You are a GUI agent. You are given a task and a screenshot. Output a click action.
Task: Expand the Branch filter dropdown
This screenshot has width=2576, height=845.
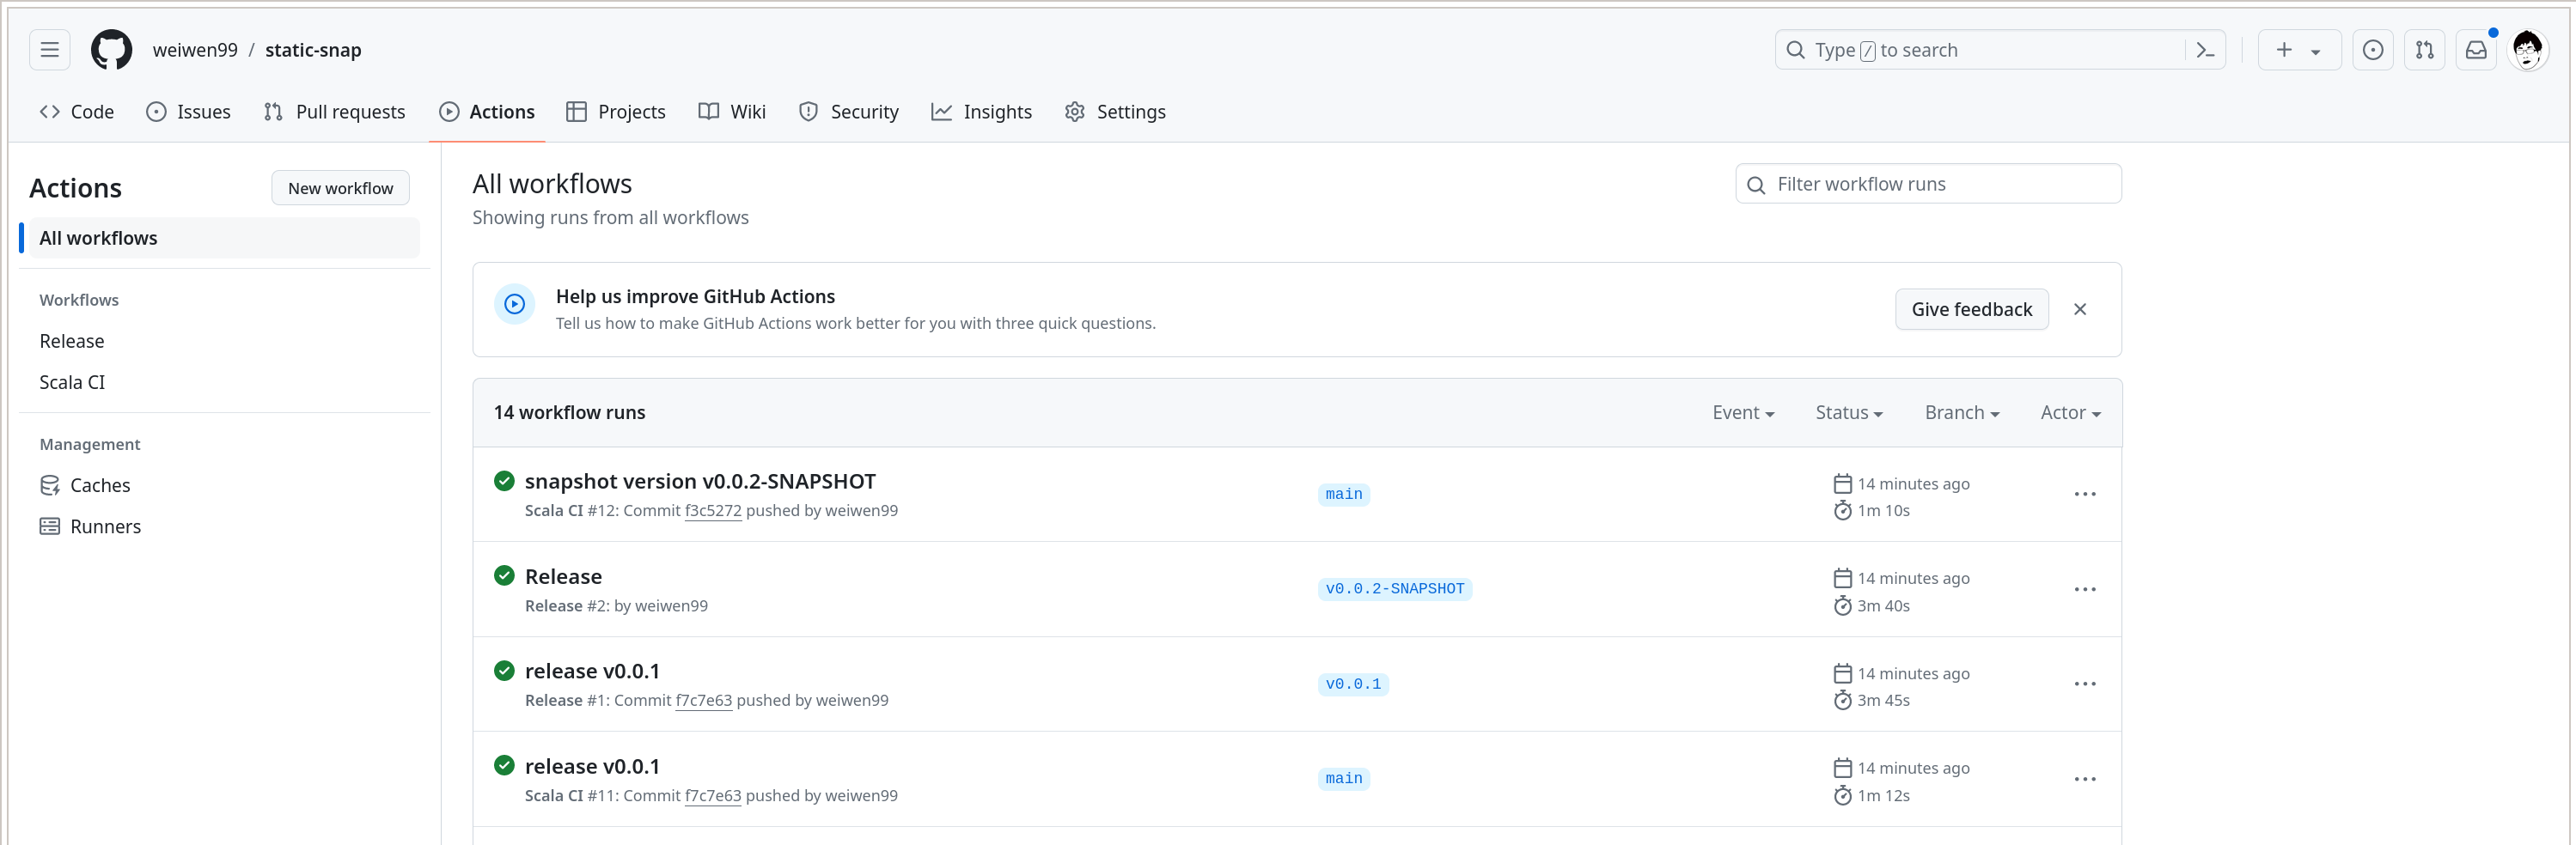(x=1962, y=413)
